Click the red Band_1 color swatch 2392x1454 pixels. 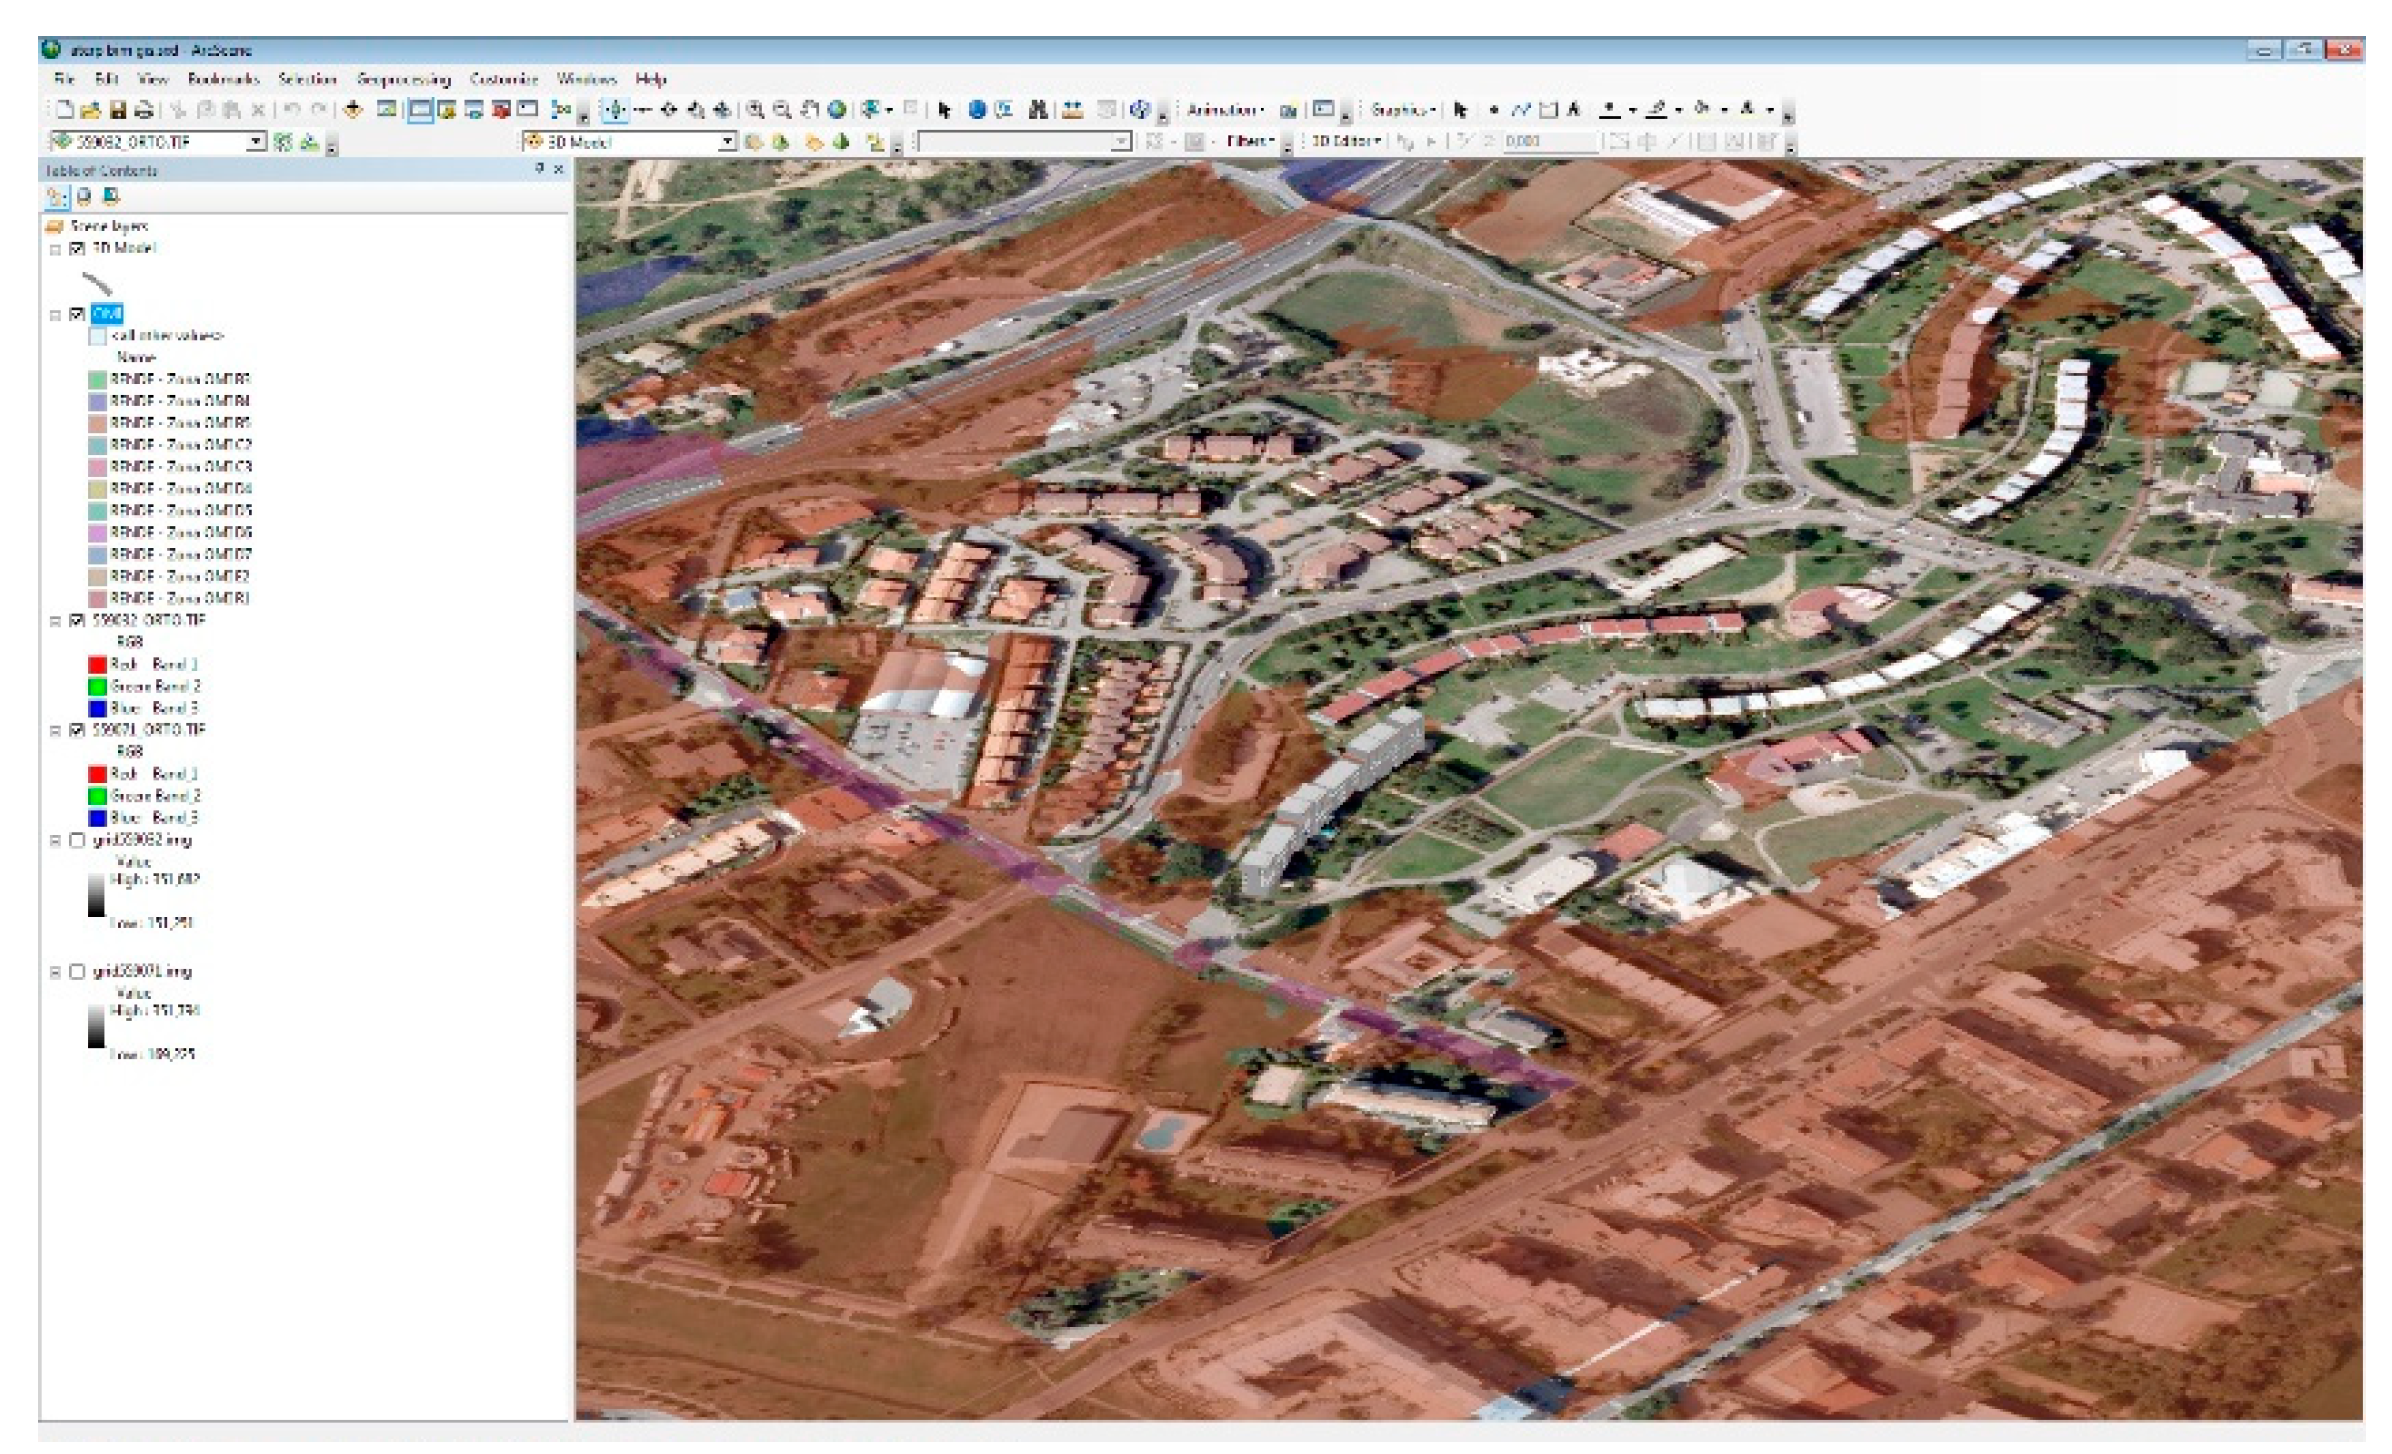tap(97, 665)
